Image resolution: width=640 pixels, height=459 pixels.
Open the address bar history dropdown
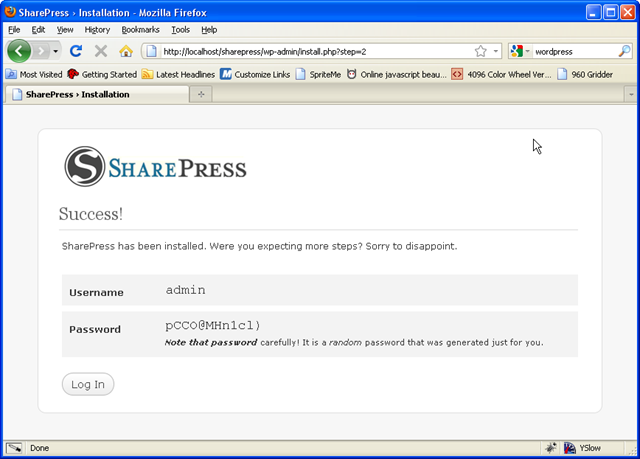coord(496,51)
